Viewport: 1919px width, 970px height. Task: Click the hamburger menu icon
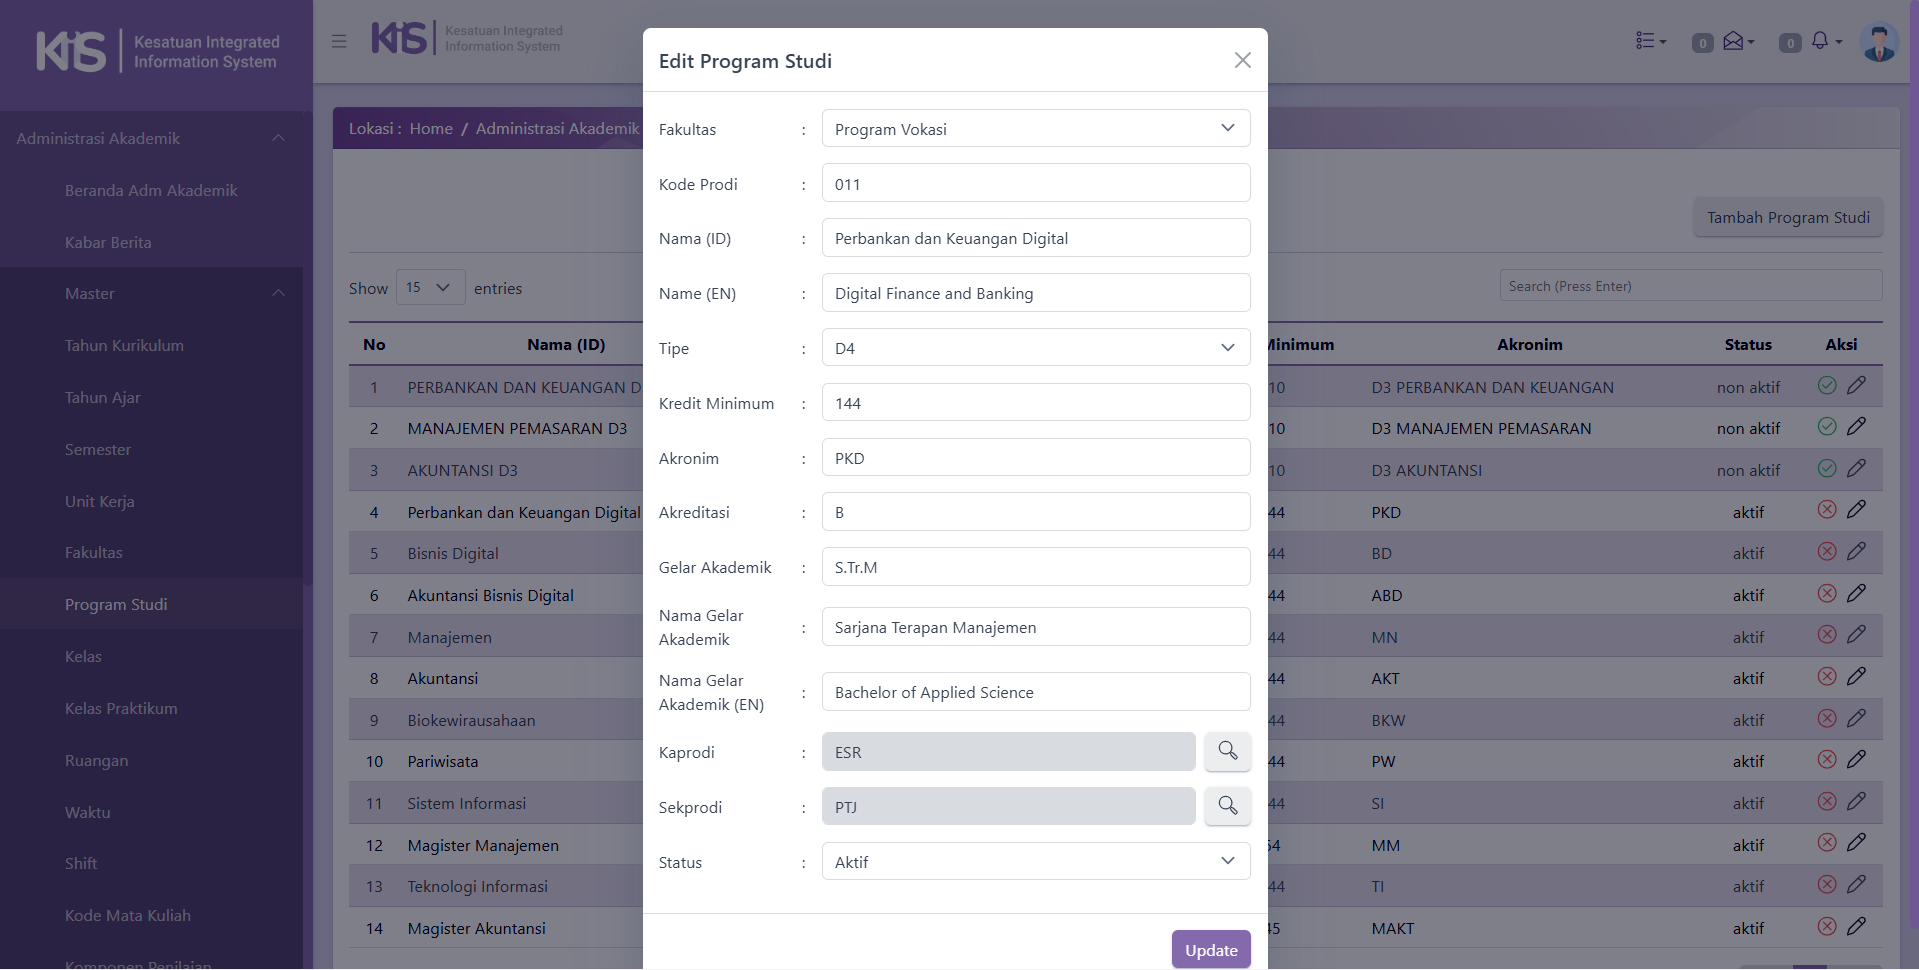coord(339,41)
